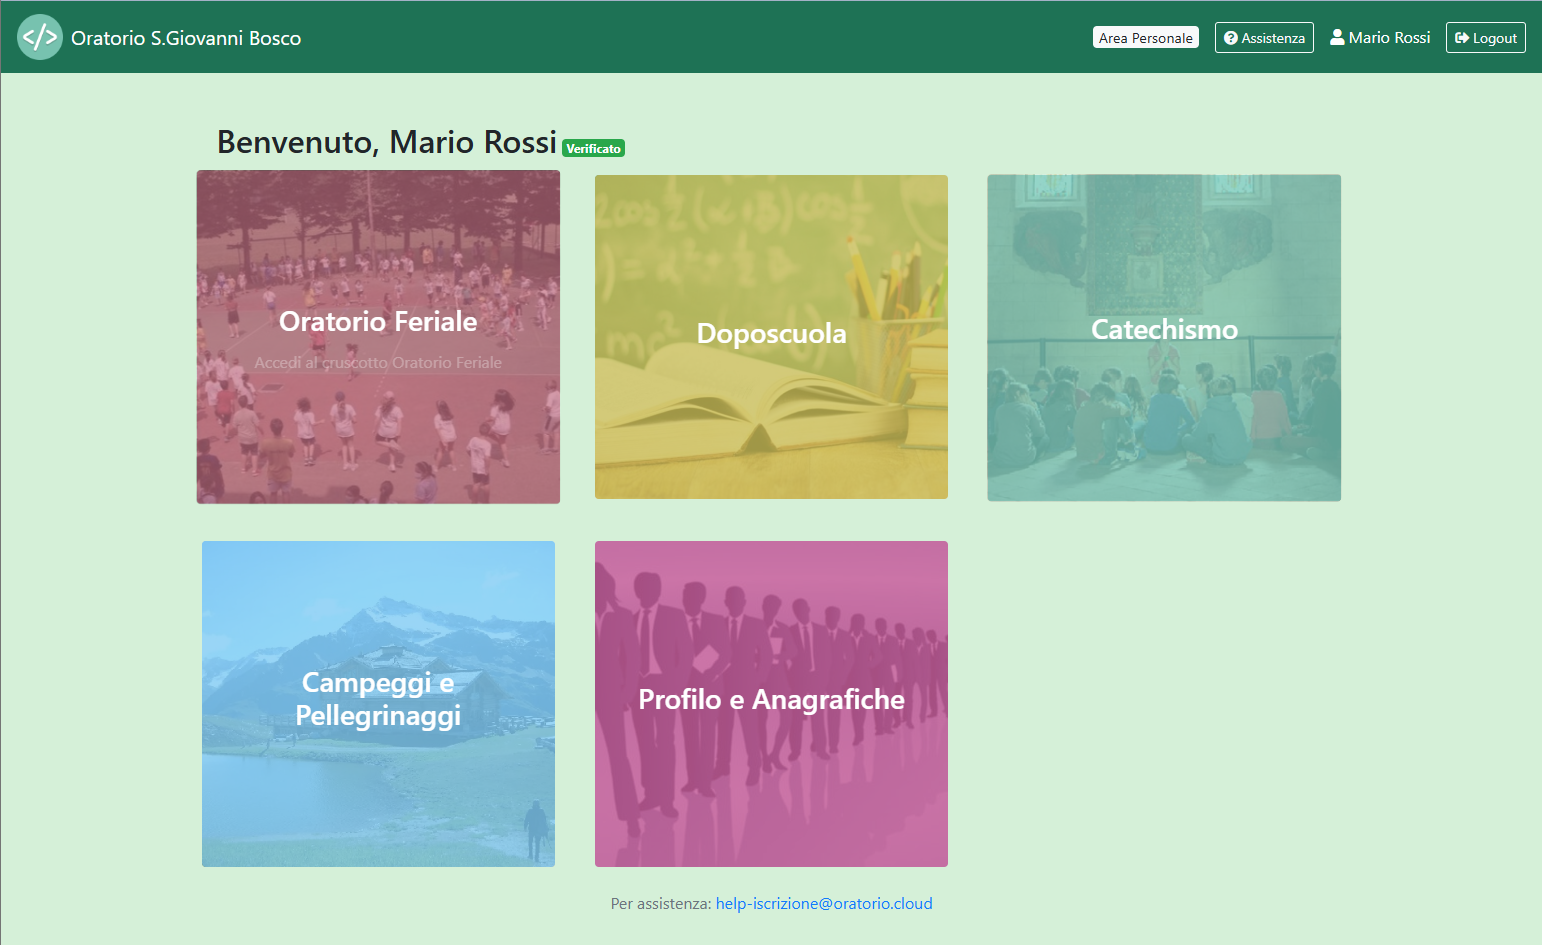Screen dimensions: 1542x945
Task: Click the Benvenuto, Mario Rossi heading
Action: (x=386, y=141)
